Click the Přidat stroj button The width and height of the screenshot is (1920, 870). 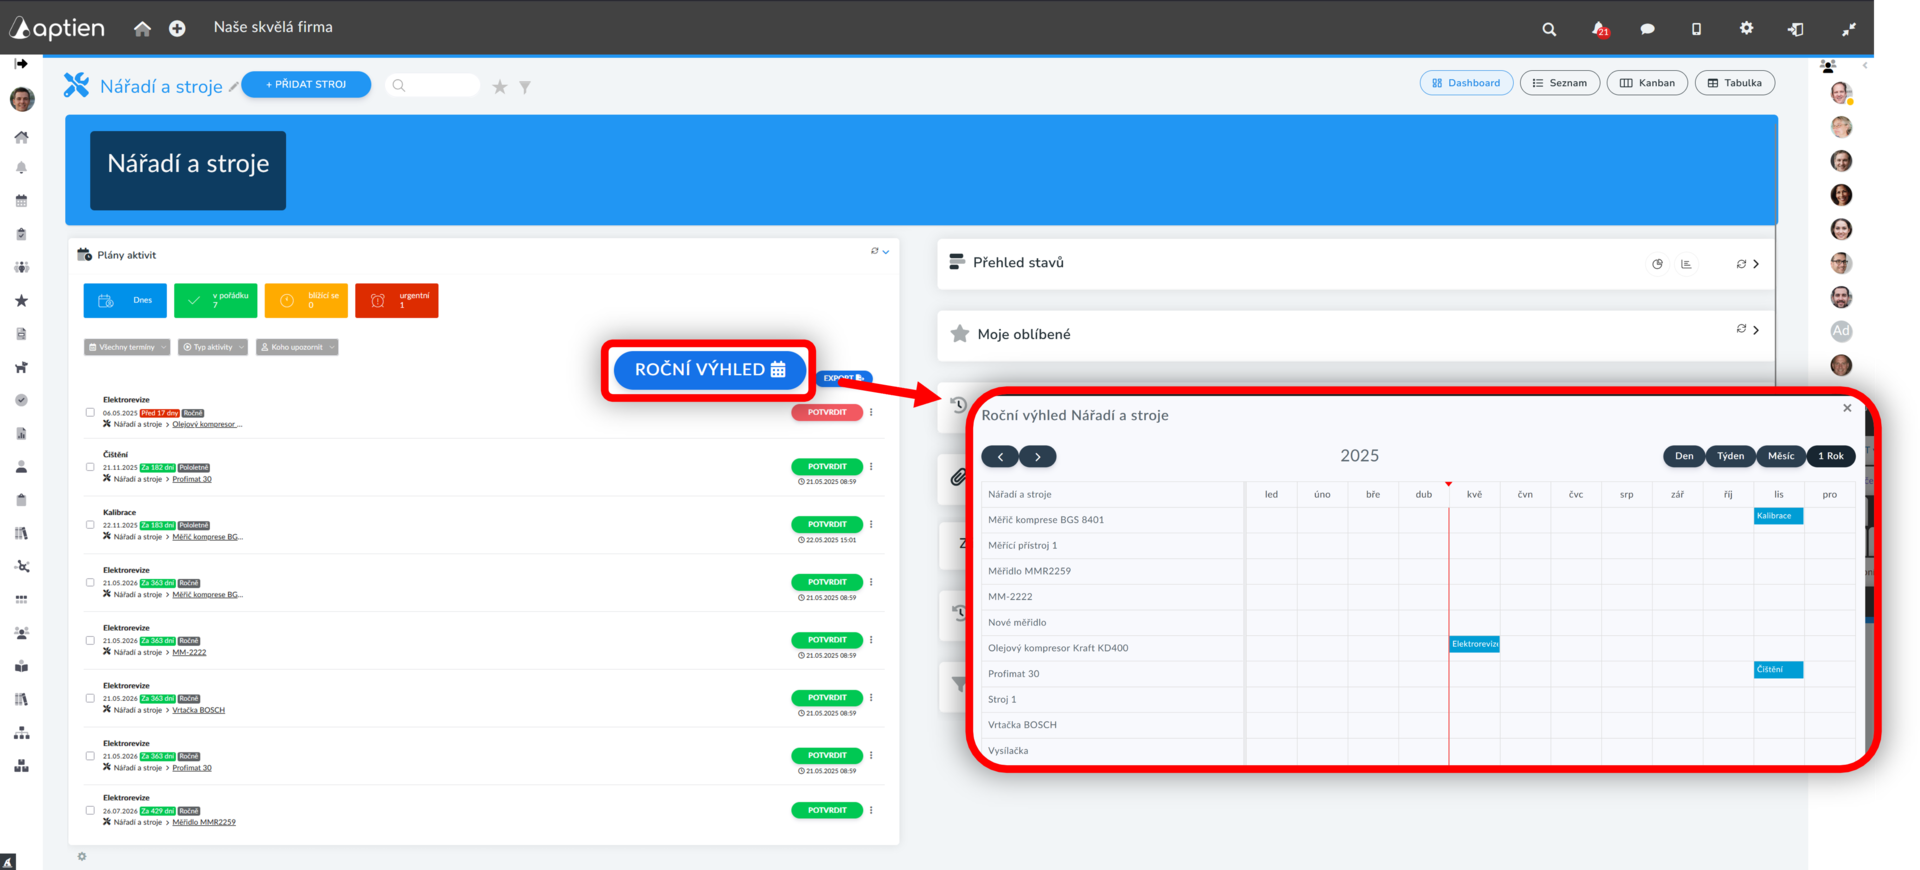pyautogui.click(x=306, y=85)
